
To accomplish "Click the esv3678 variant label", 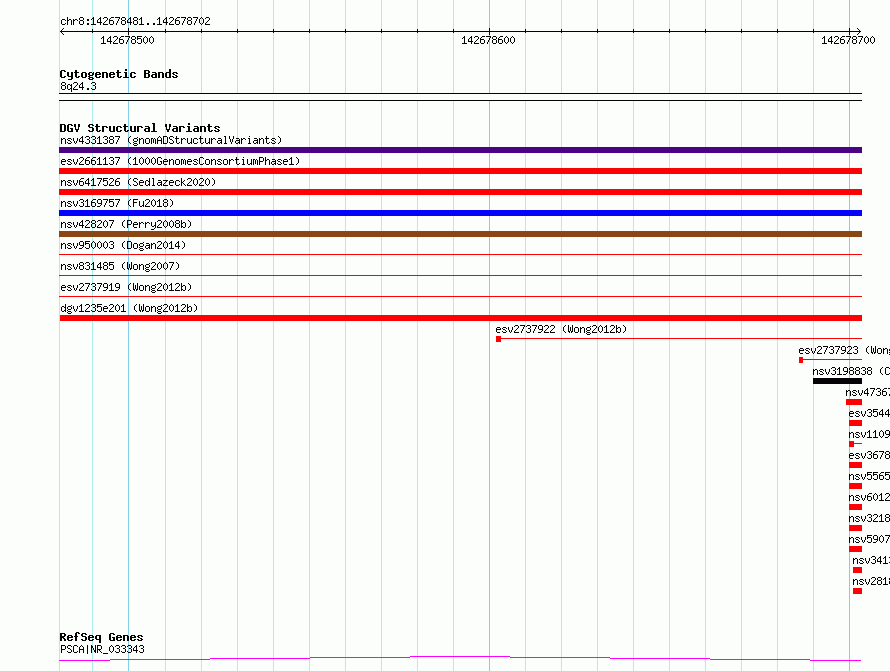I will click(x=869, y=455).
